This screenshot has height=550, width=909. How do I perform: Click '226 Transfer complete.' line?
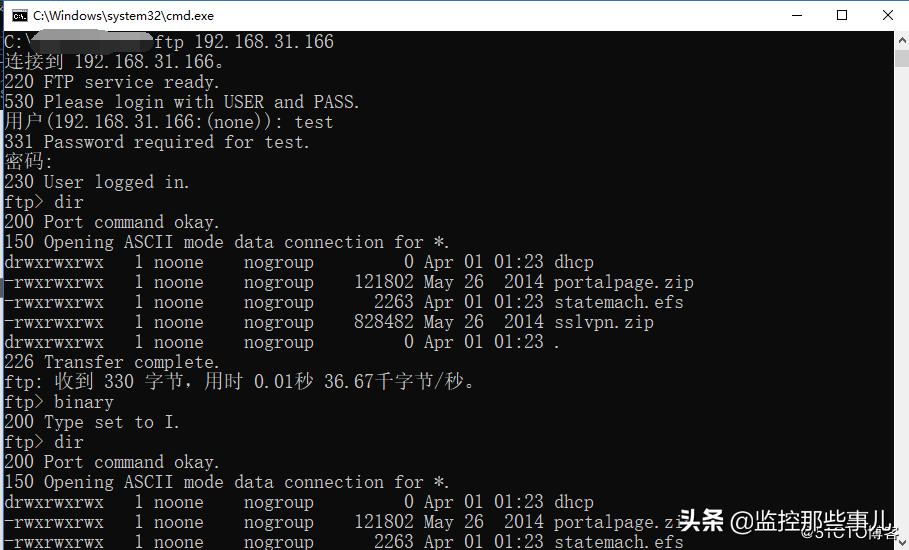112,362
